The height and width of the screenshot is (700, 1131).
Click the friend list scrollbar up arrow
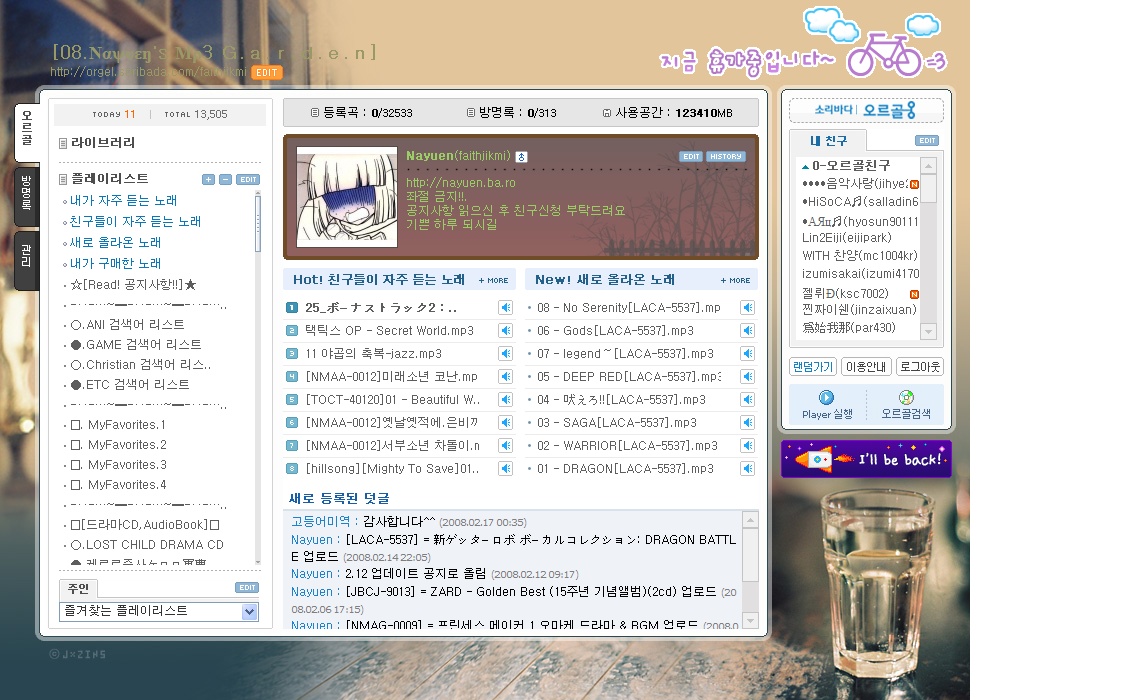928,166
